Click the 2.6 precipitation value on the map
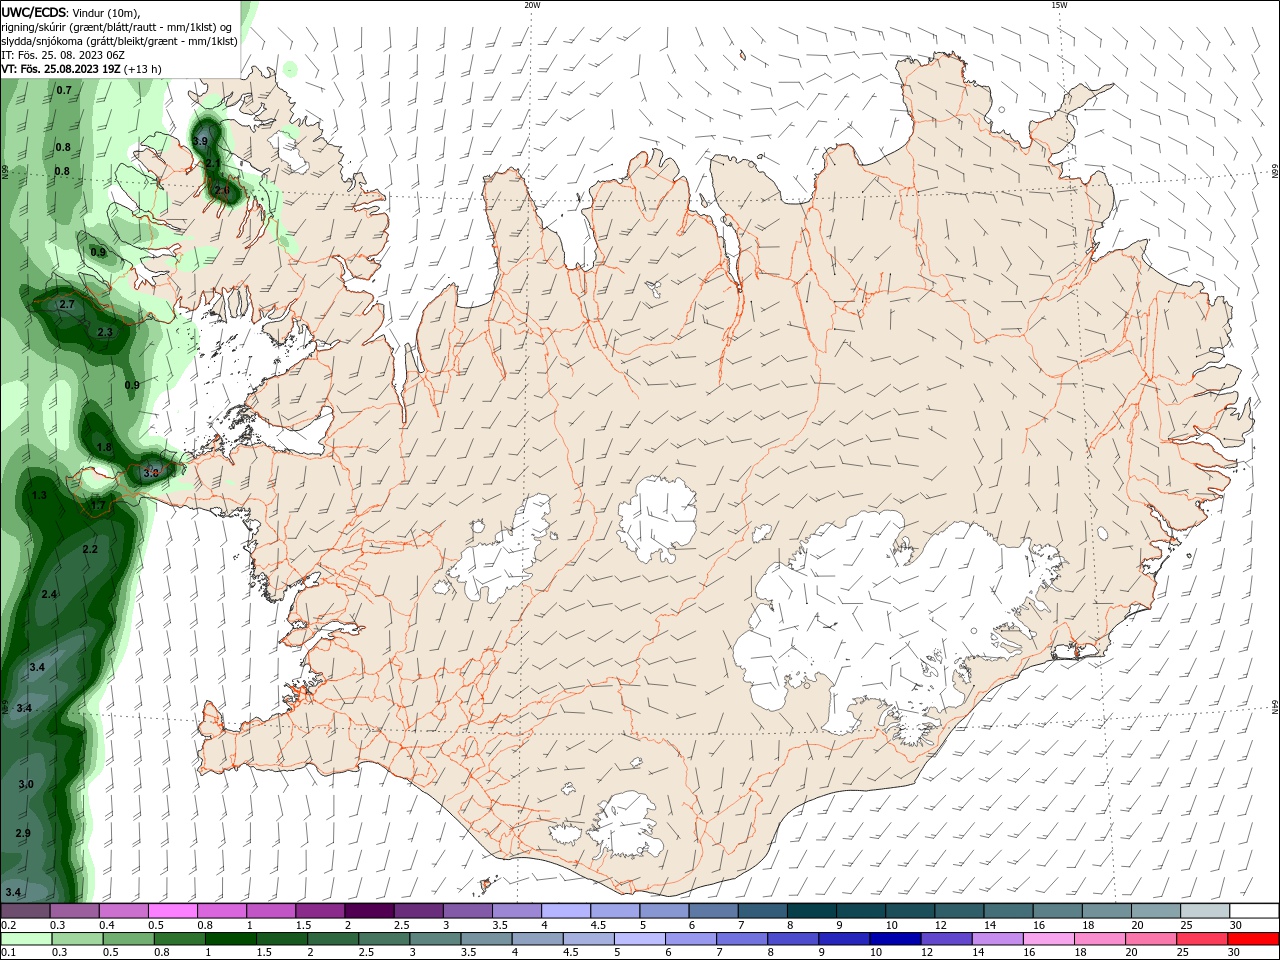Viewport: 1280px width, 960px height. click(x=222, y=190)
